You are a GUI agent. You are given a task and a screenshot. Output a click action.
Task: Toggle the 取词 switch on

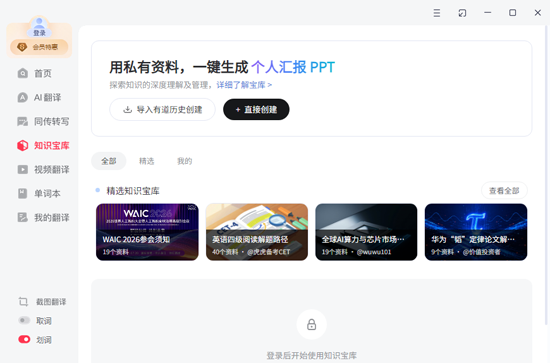(24, 320)
